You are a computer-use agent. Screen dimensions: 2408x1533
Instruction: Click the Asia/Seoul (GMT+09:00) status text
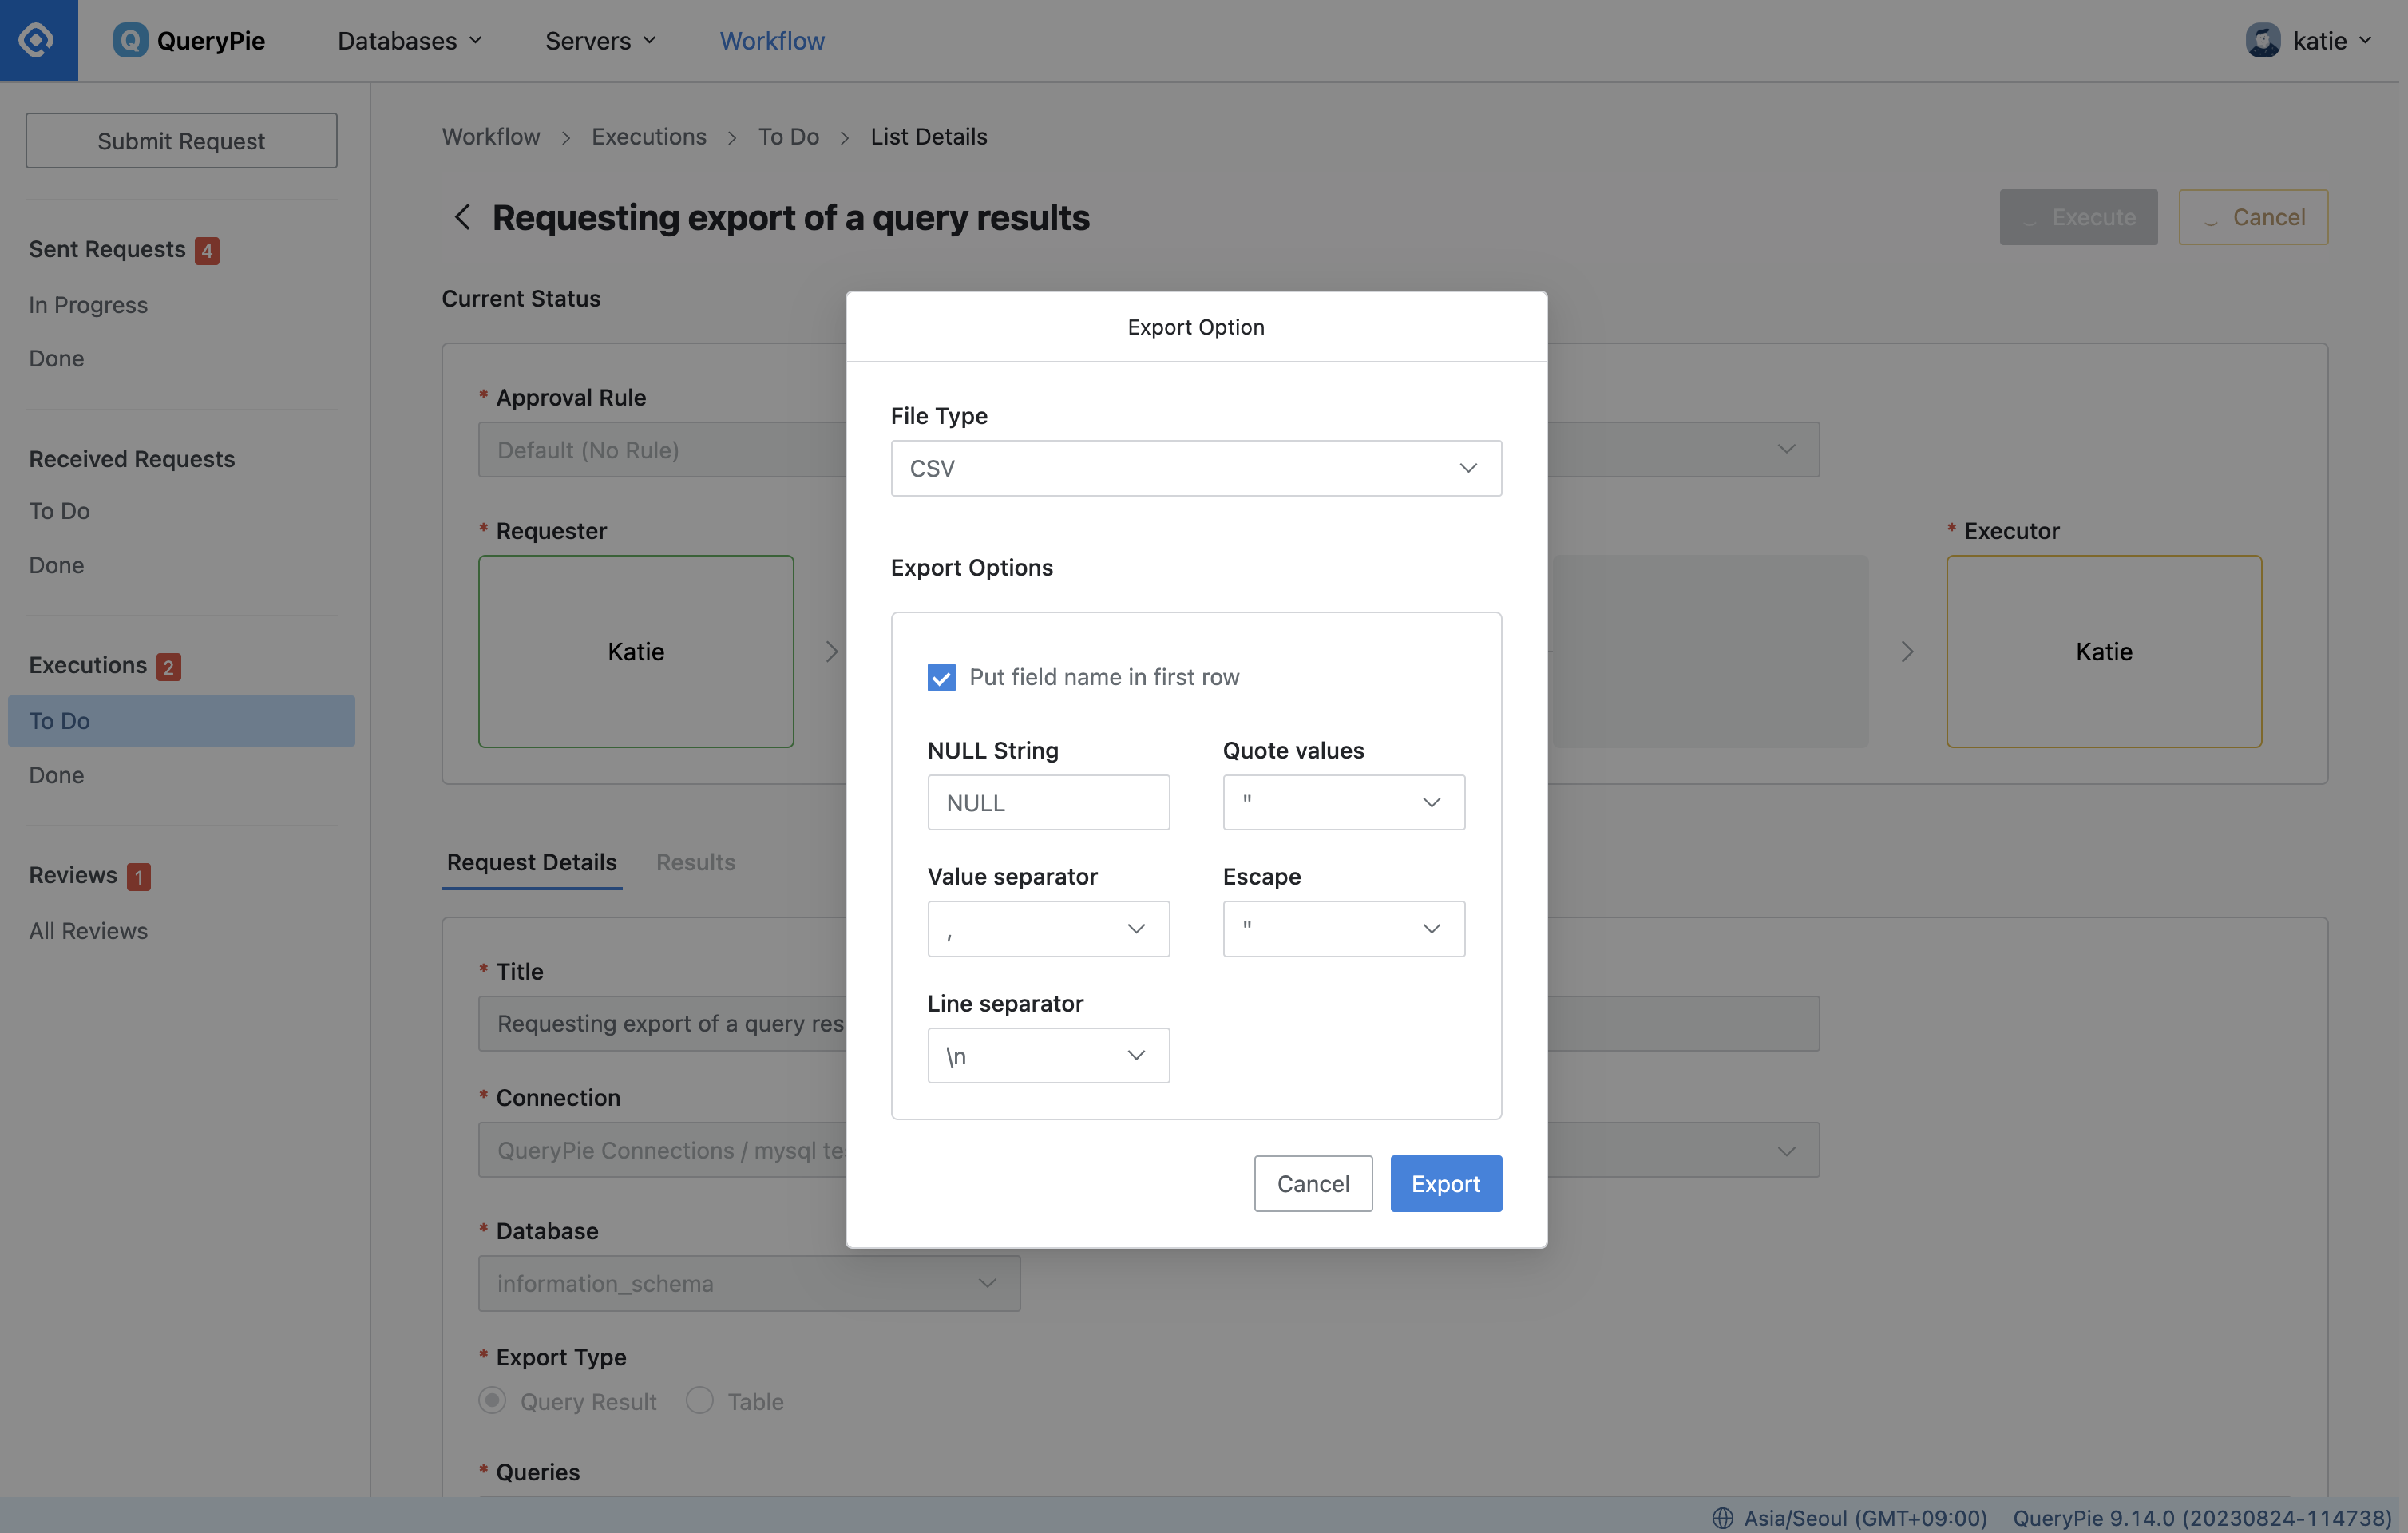coord(1865,1517)
